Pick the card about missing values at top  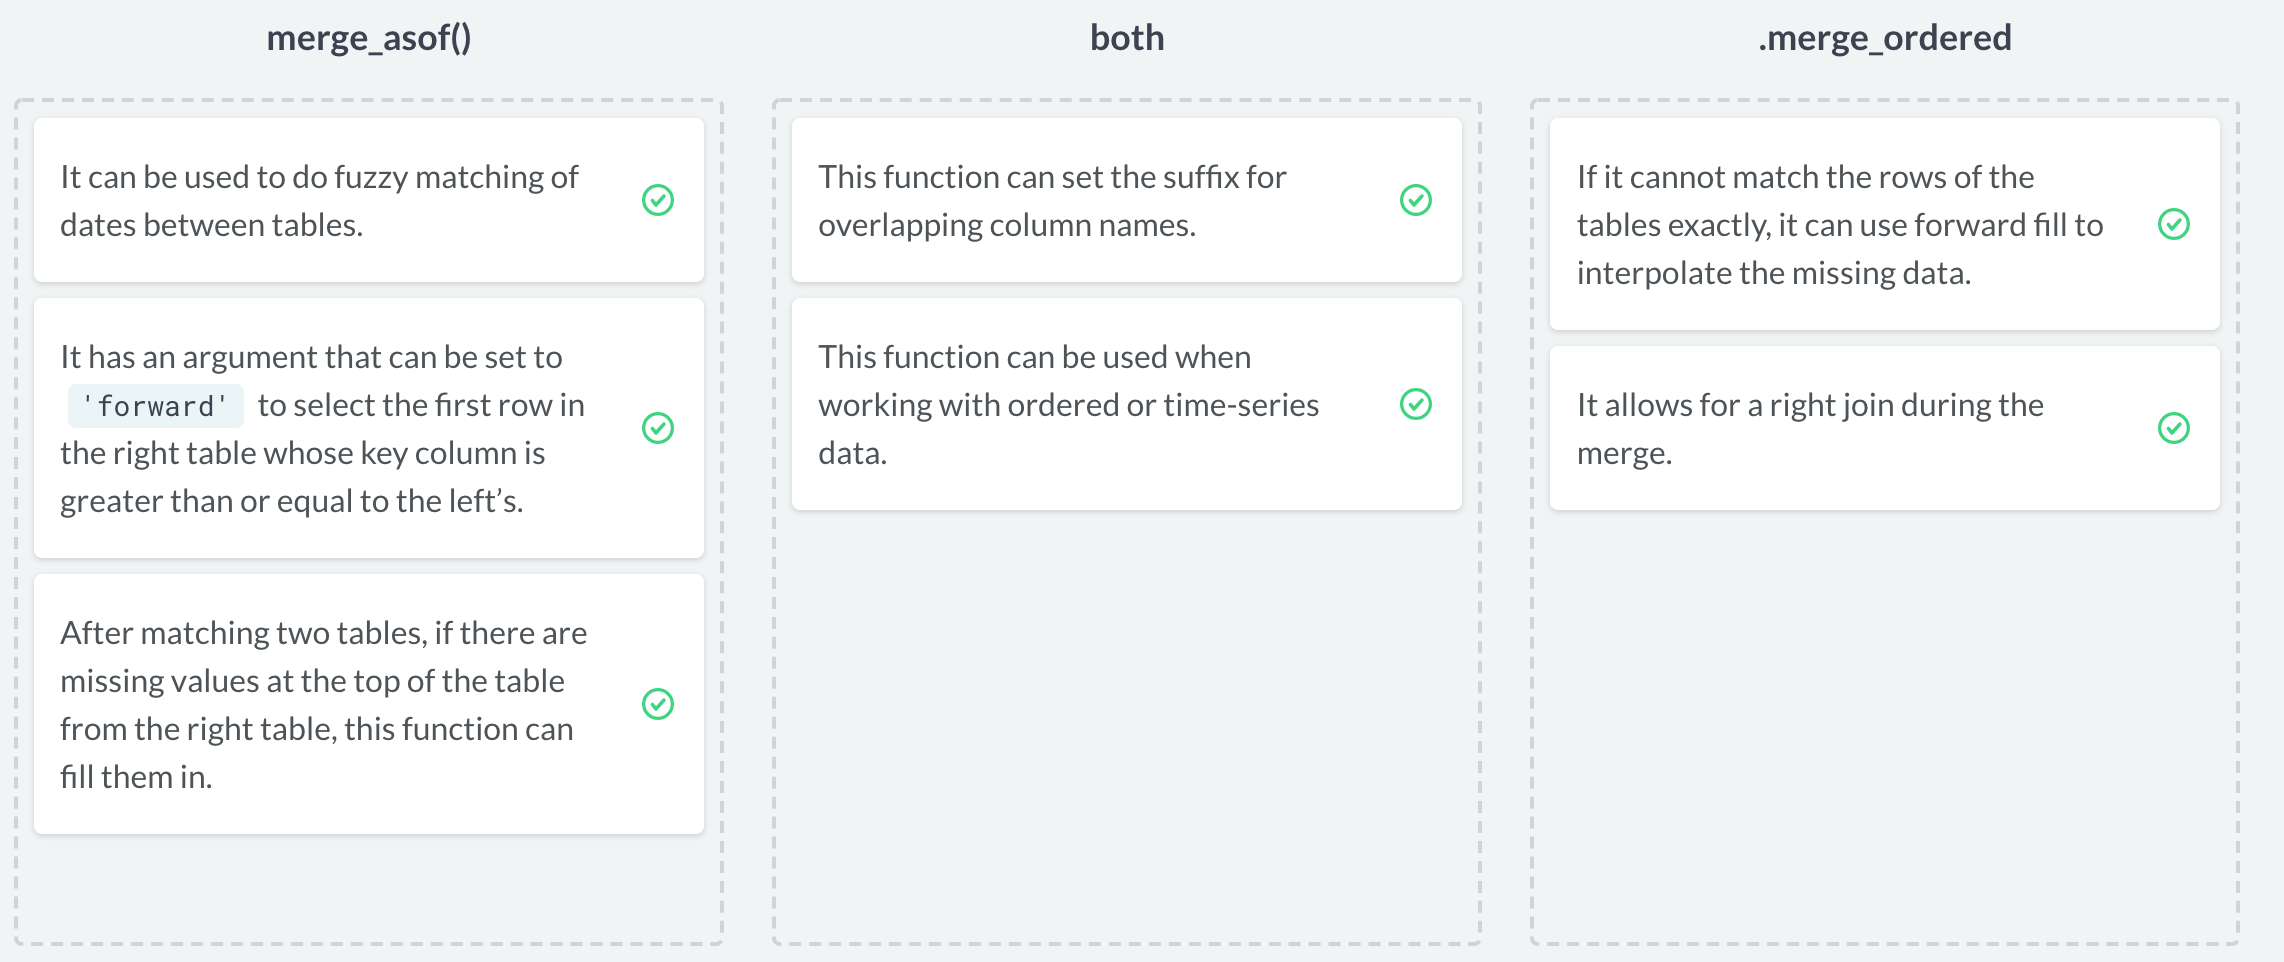[x=320, y=704]
